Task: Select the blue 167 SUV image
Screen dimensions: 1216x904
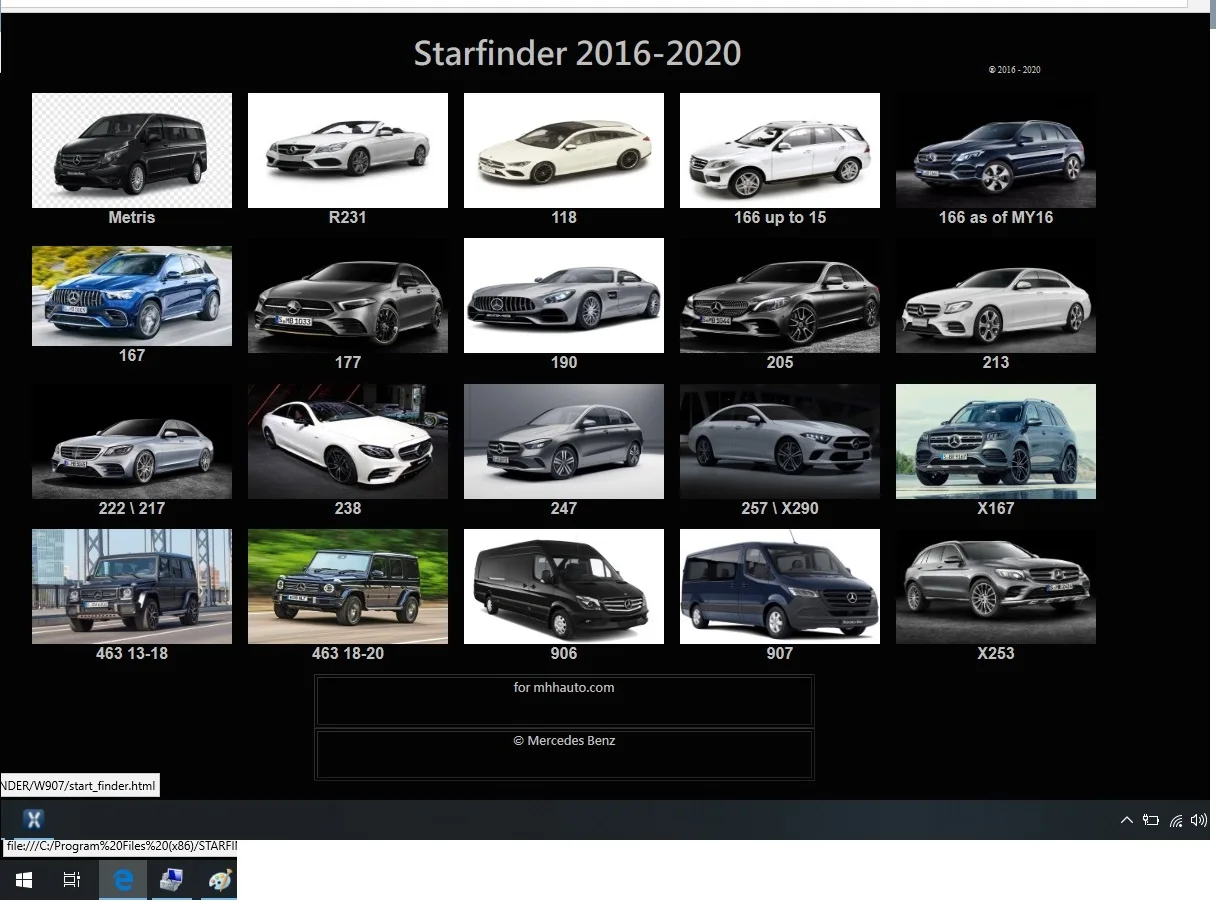Action: pyautogui.click(x=132, y=296)
